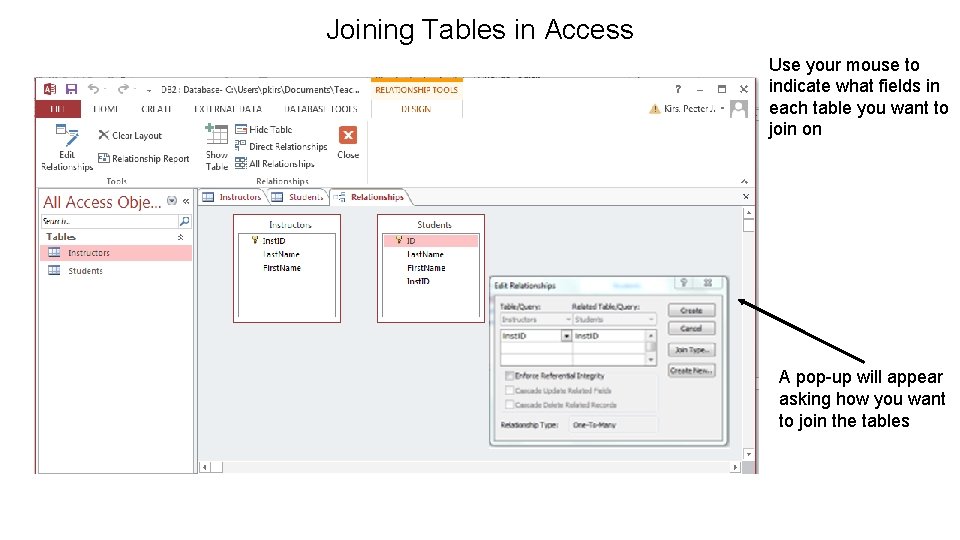Collapse the Tables group in navigation pane
This screenshot has height=540, width=960.
181,237
